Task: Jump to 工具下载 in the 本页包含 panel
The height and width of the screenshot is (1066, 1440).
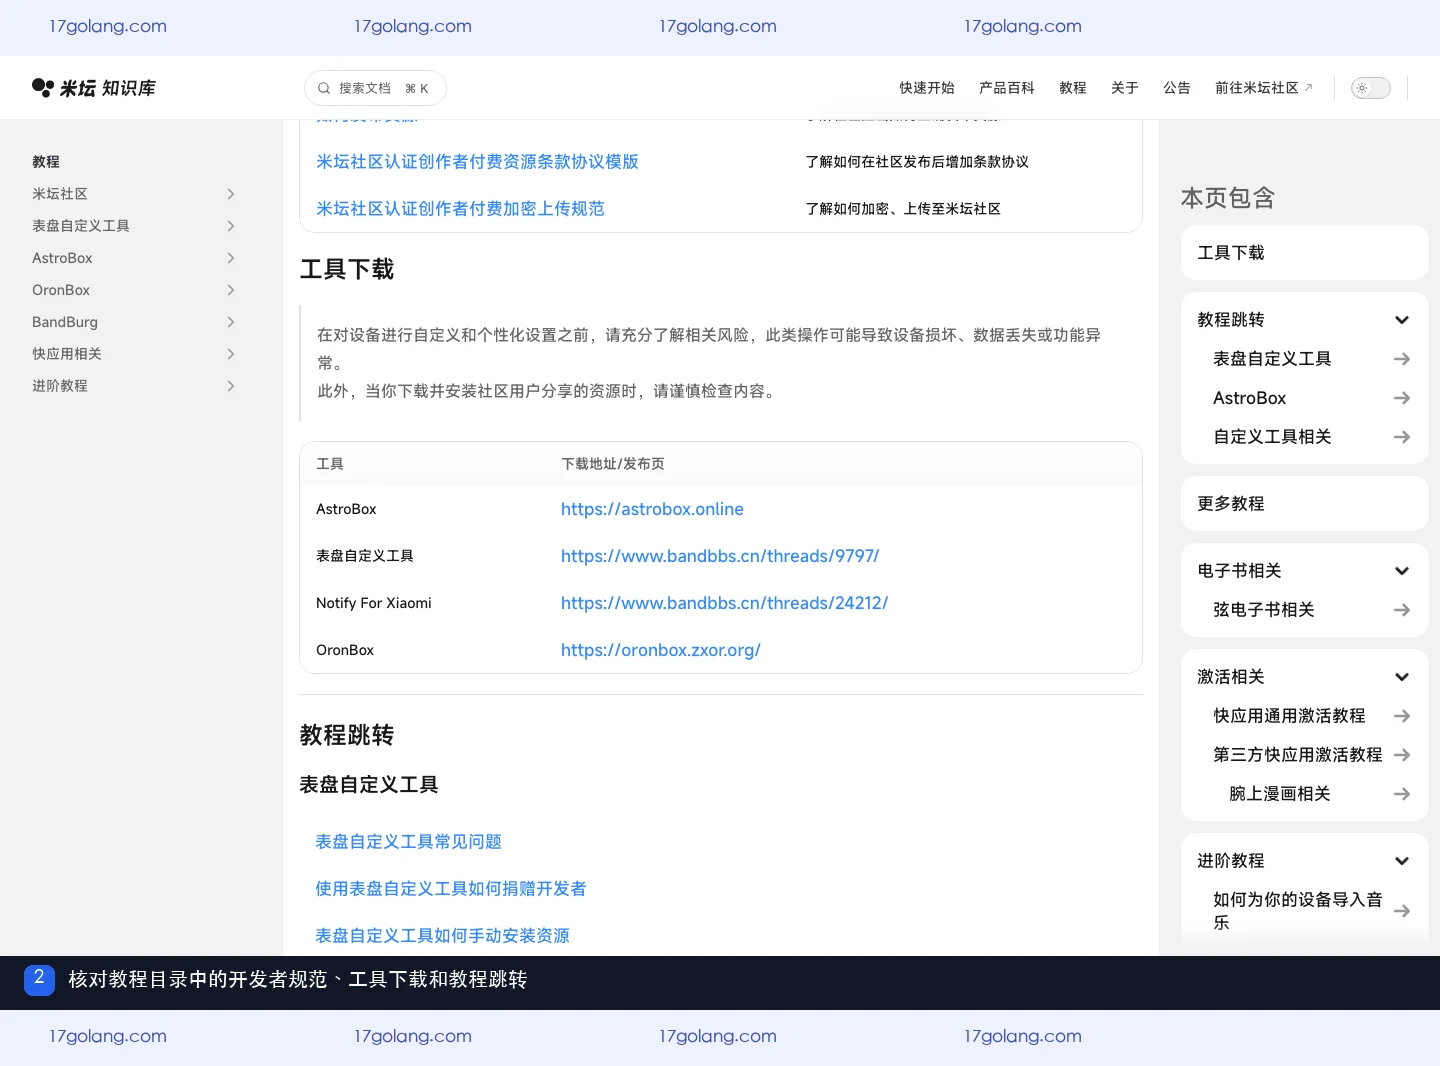Action: (1304, 253)
